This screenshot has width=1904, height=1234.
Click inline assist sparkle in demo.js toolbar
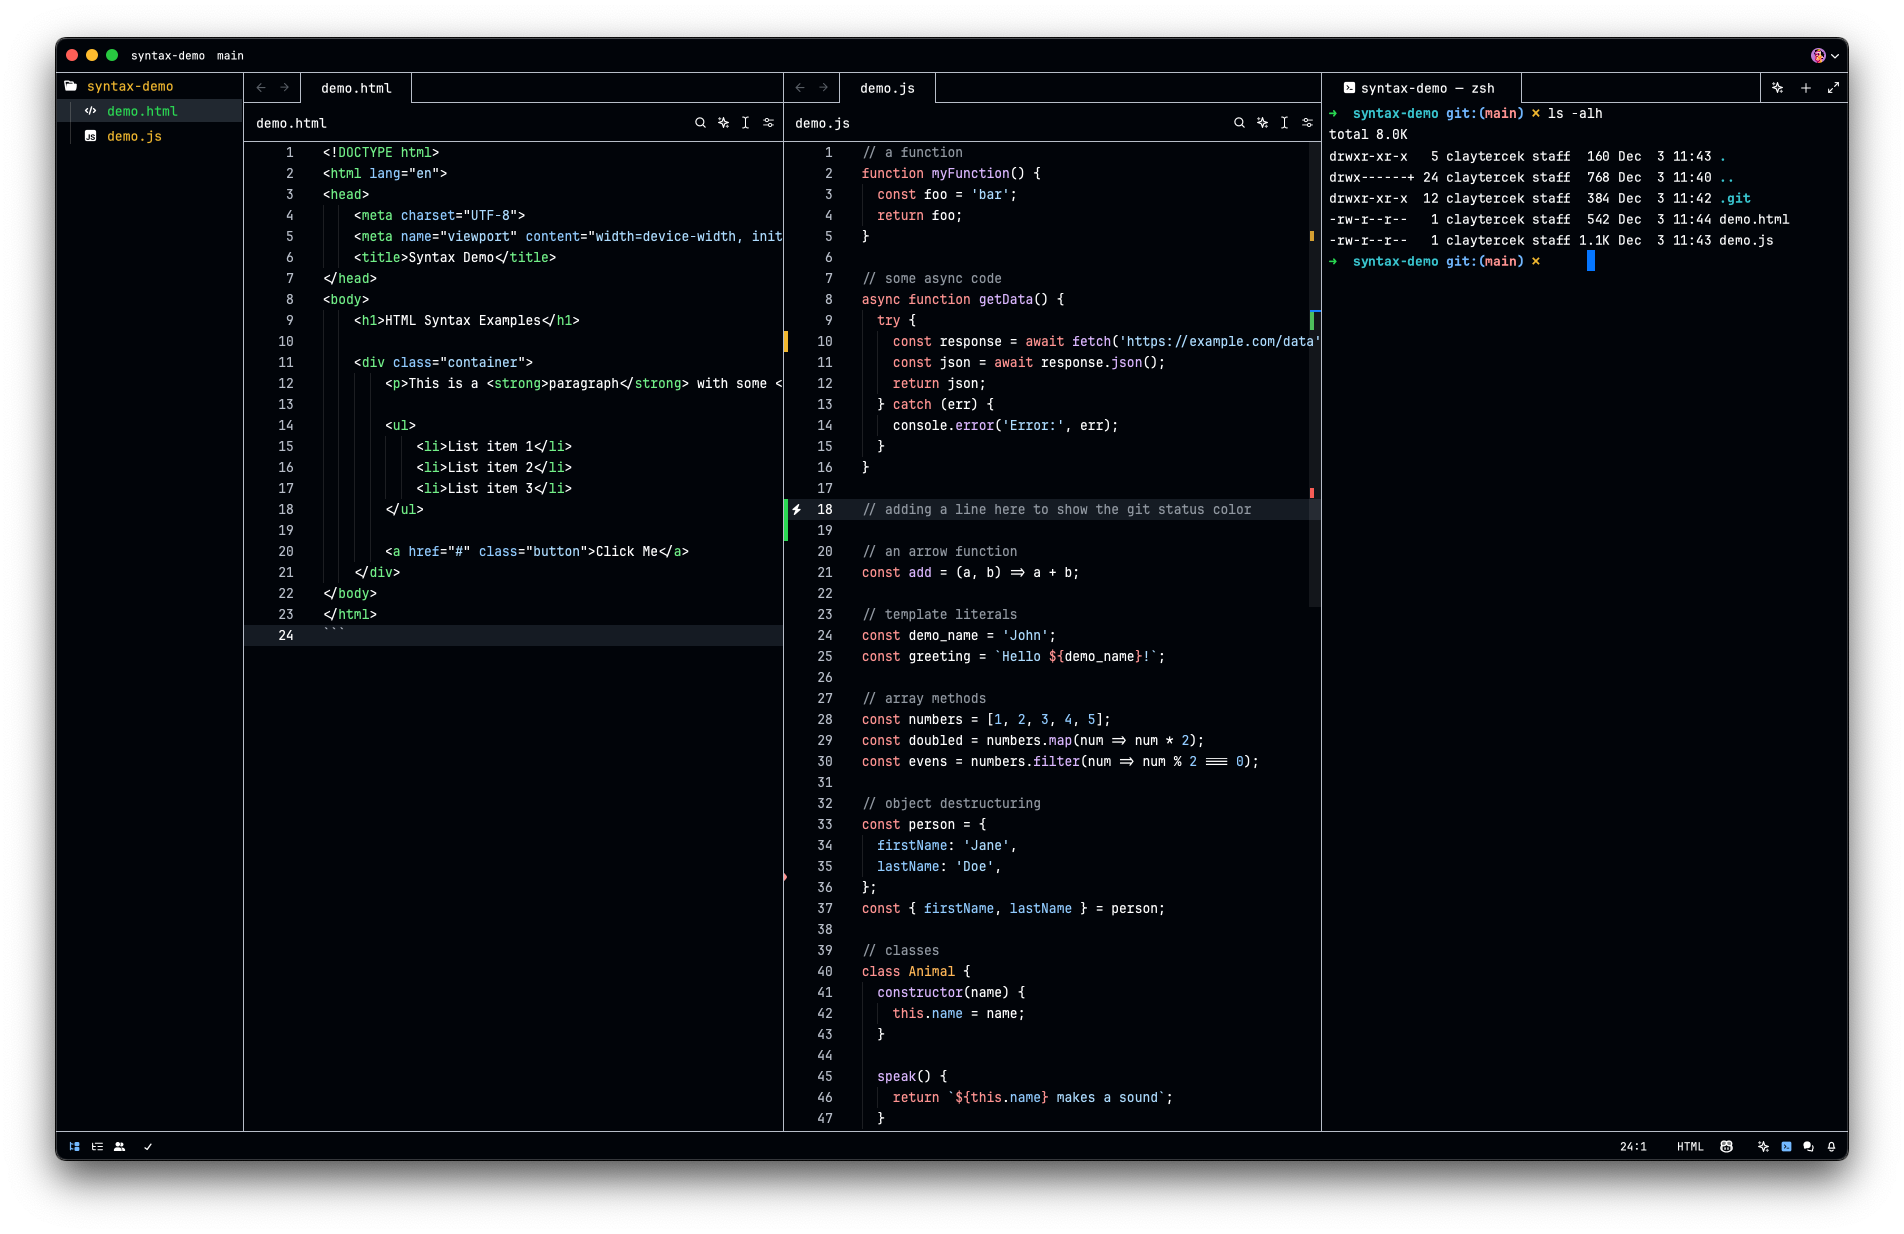point(1262,123)
